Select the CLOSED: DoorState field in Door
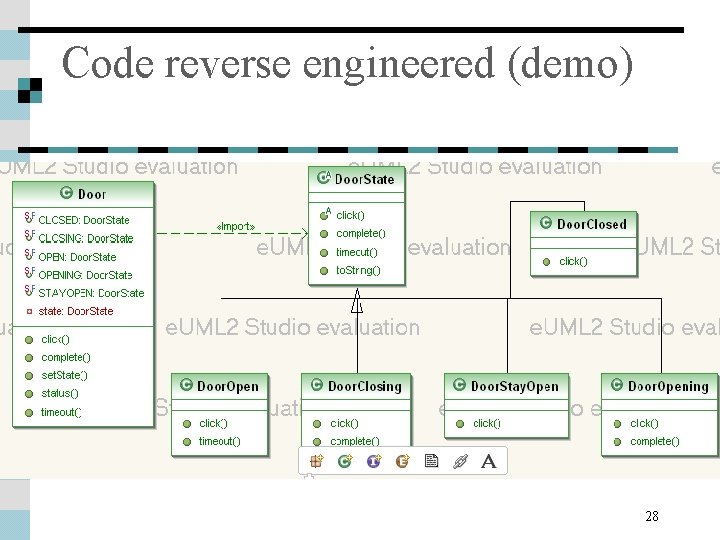This screenshot has height=540, width=720. 78,219
